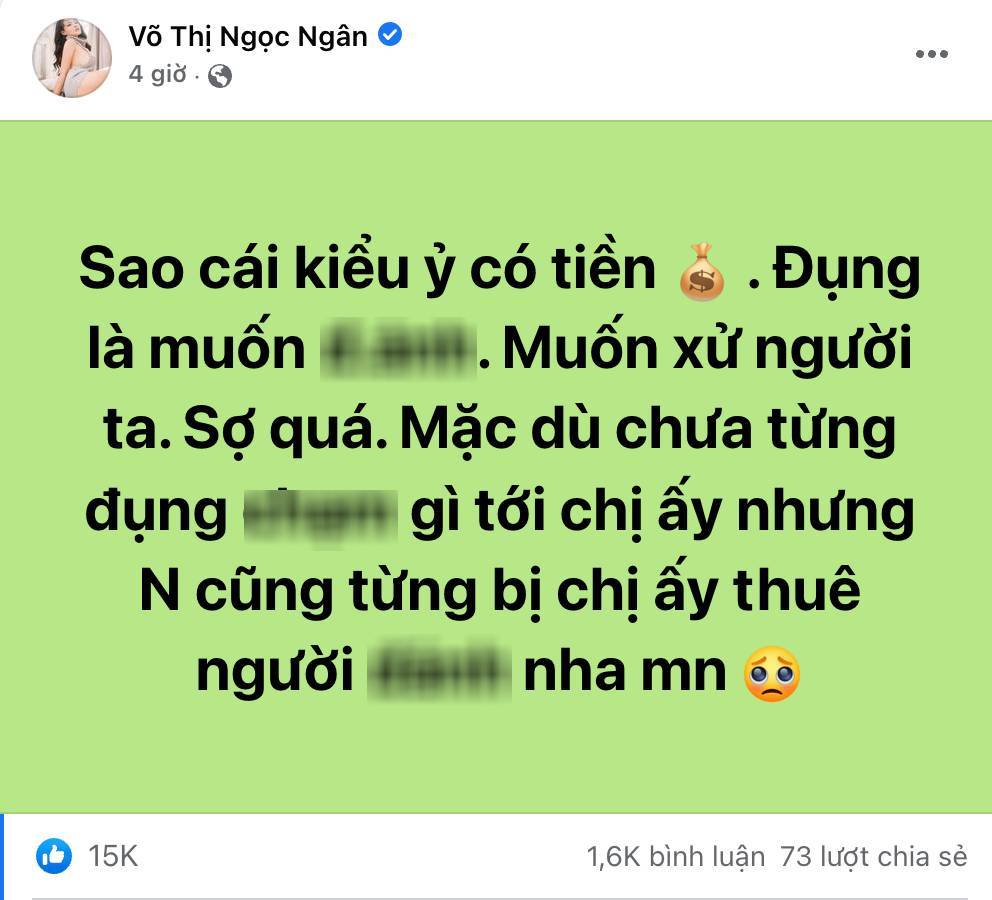Open Võ Thị Ngọc Ngân's profile picture
The image size is (992, 900).
72,58
